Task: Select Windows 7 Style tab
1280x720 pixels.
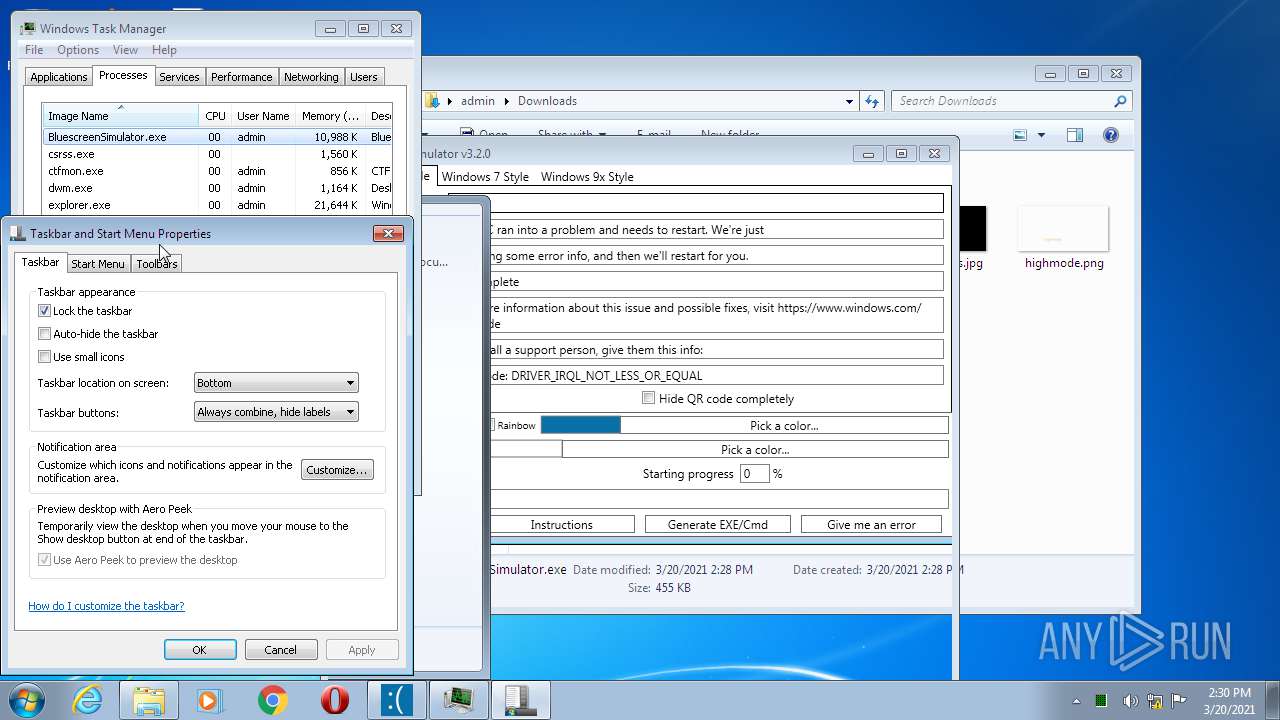Action: click(485, 177)
